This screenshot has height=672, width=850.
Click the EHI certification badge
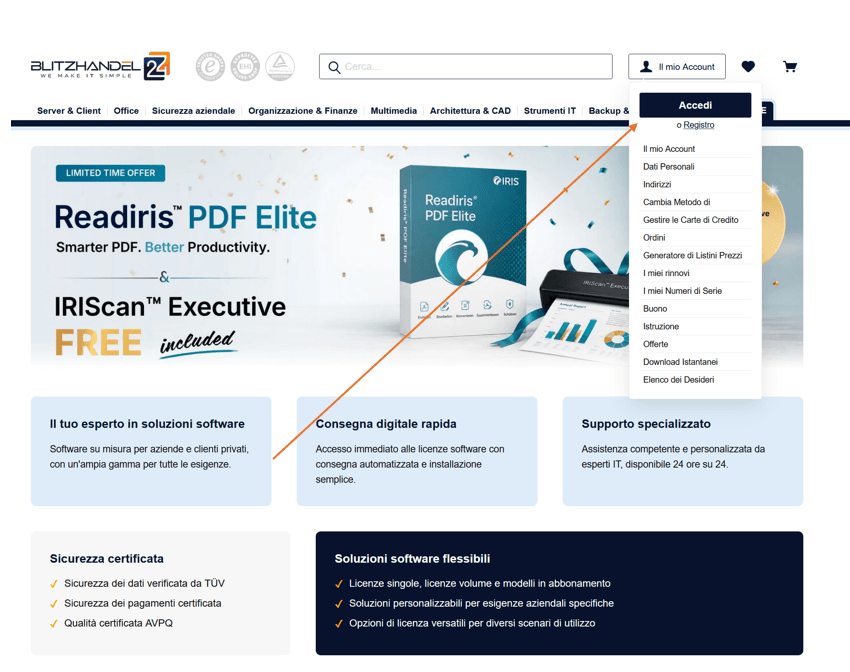point(245,66)
